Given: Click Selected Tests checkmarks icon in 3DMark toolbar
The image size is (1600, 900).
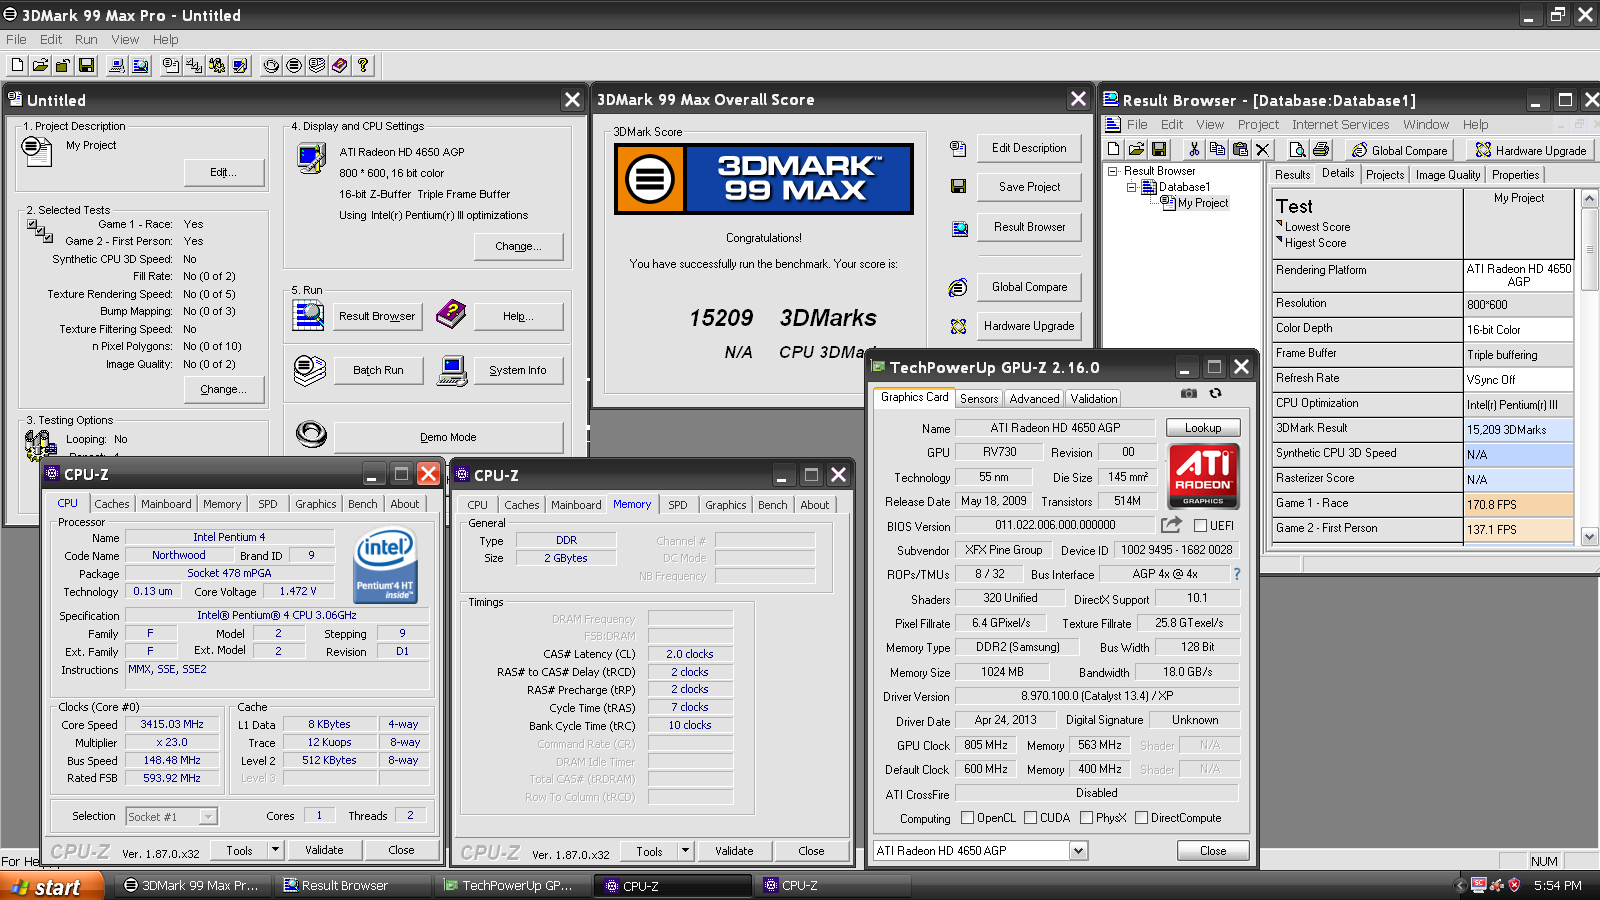Looking at the screenshot, I should point(194,65).
